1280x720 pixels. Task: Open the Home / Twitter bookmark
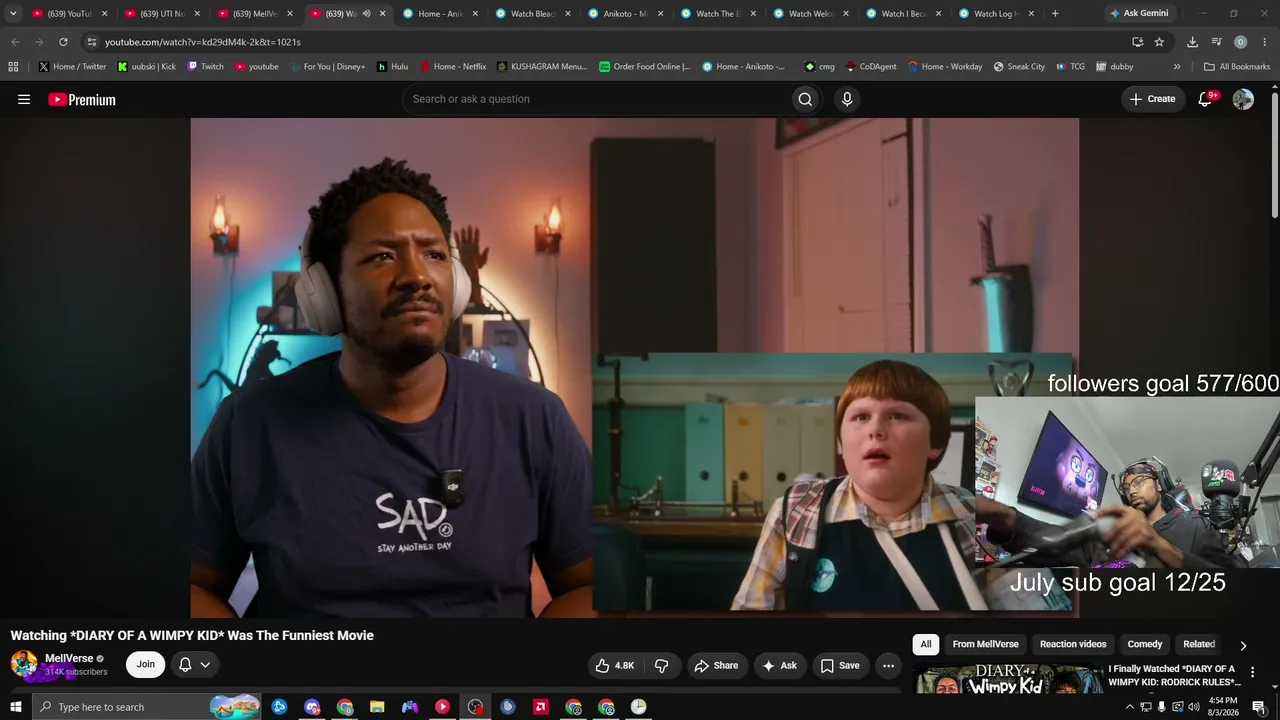coord(72,67)
